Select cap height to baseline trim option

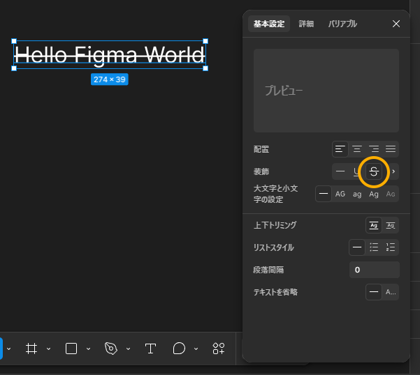point(390,226)
